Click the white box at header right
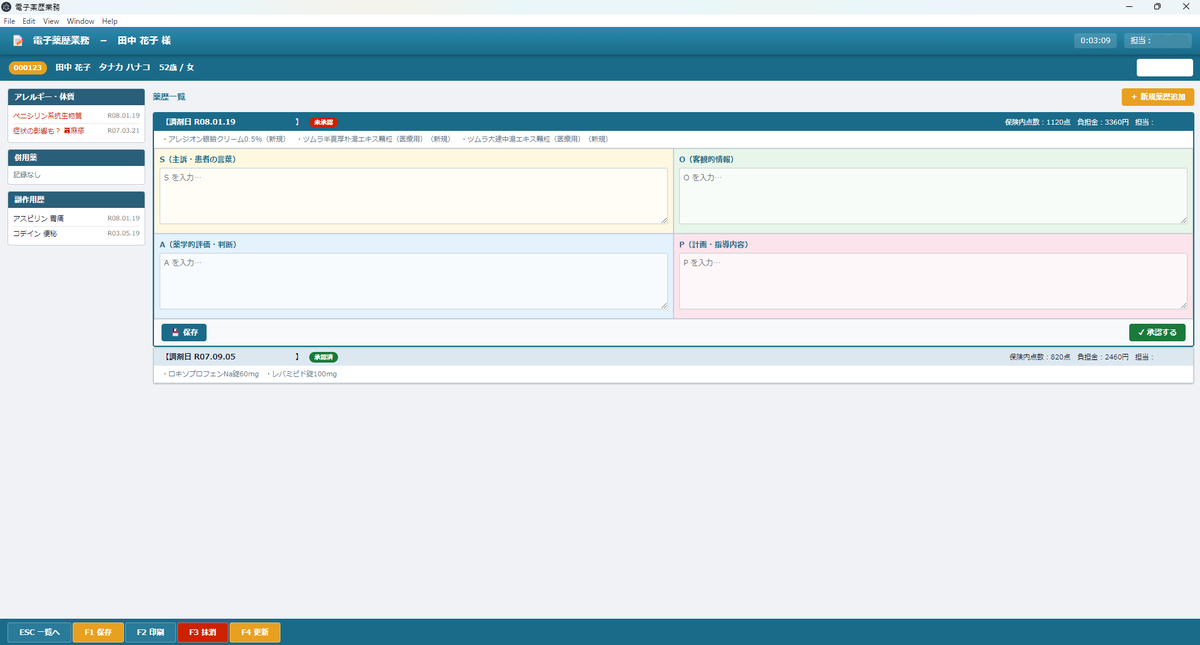Viewport: 1200px width, 645px height. [1165, 68]
